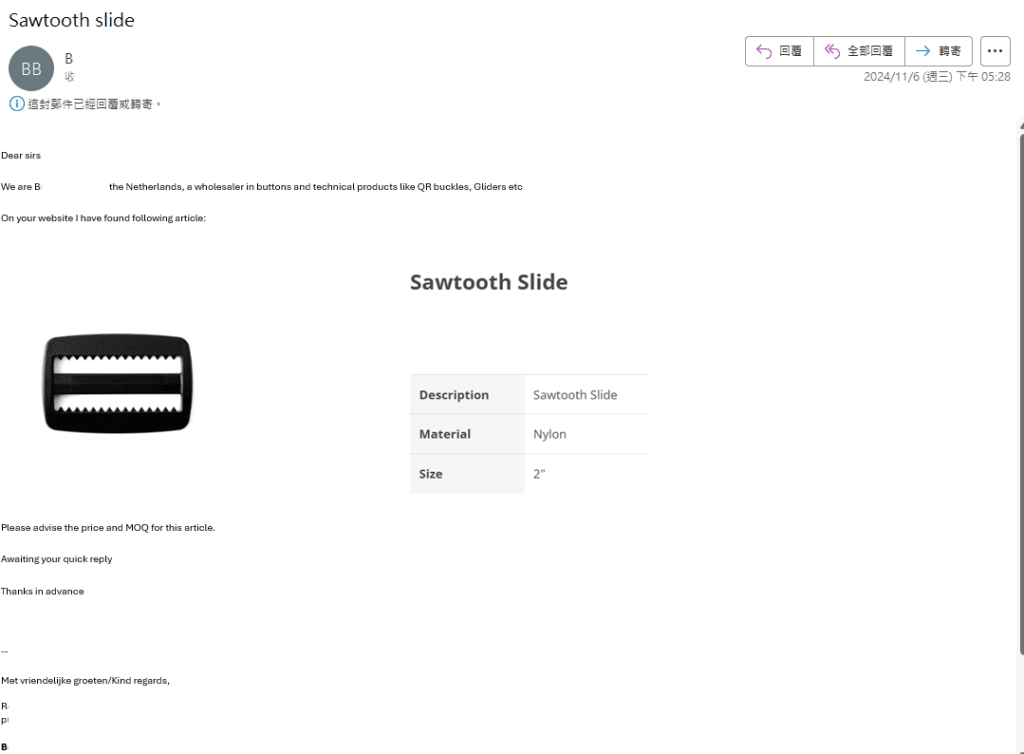The width and height of the screenshot is (1024, 754).
Task: Click the sender name B
Action: point(69,59)
